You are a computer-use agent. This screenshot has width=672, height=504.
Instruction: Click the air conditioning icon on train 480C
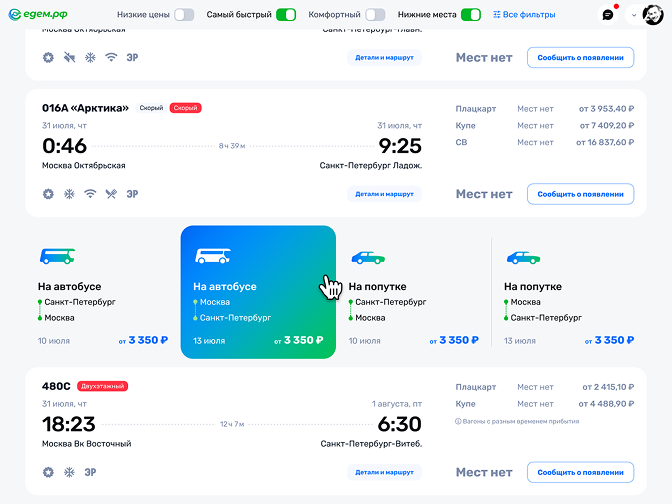click(x=69, y=472)
